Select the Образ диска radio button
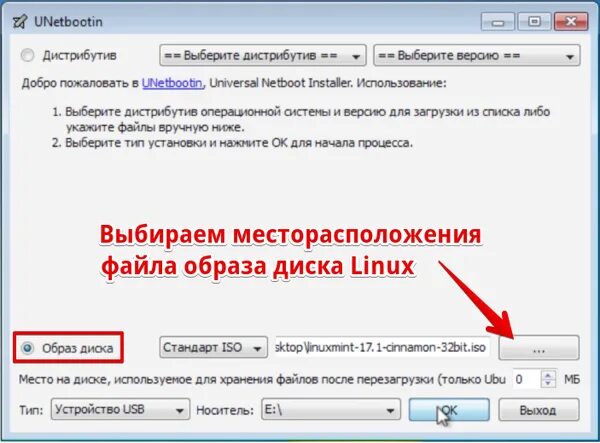 (28, 348)
